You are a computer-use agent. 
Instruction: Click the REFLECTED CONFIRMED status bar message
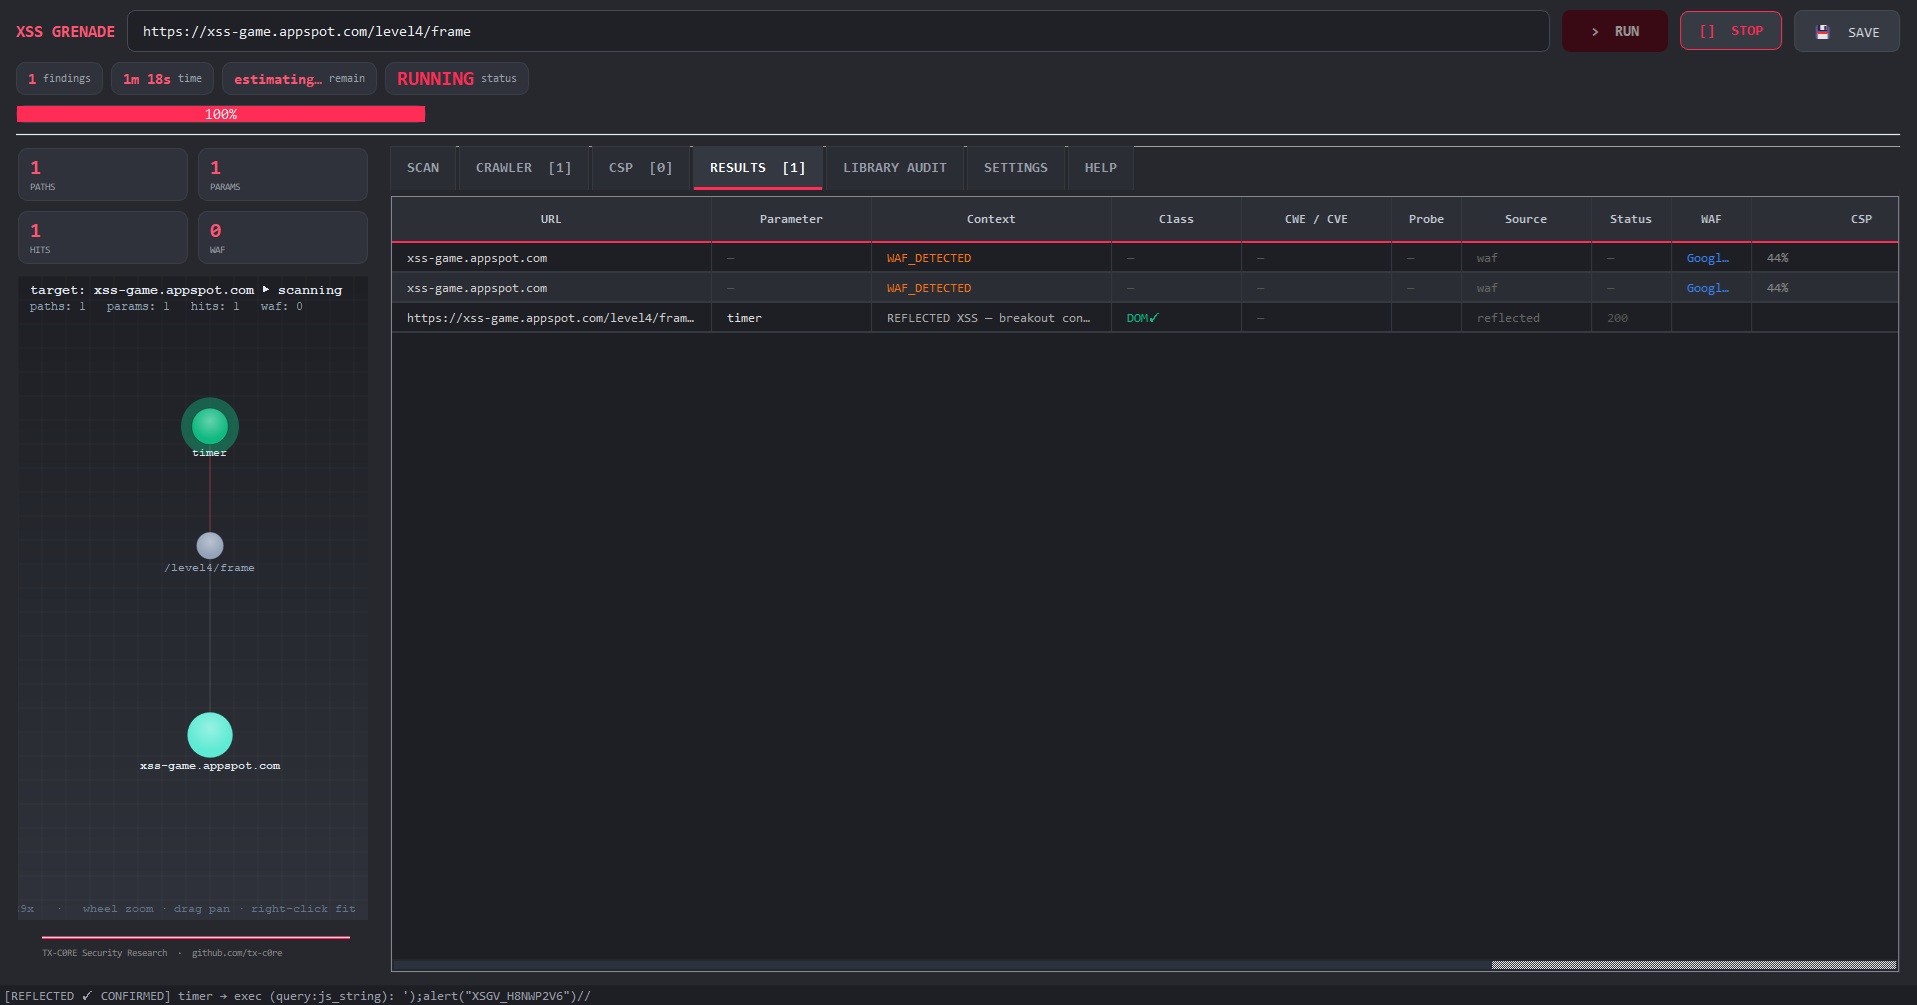tap(298, 996)
